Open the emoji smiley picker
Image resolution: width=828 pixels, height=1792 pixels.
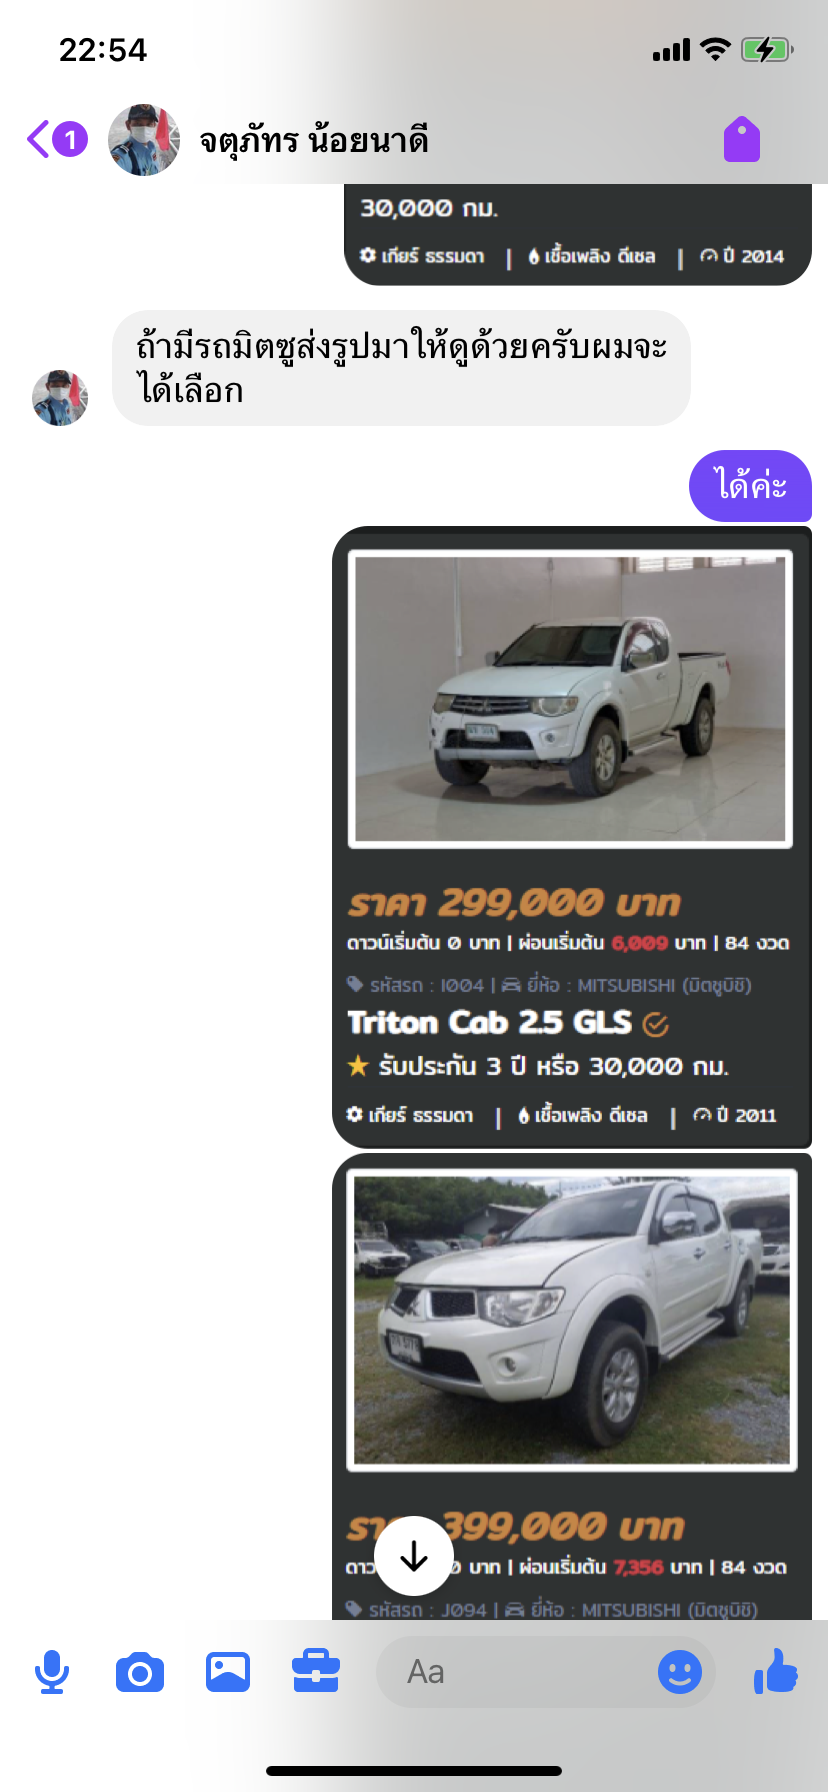[x=680, y=1672]
